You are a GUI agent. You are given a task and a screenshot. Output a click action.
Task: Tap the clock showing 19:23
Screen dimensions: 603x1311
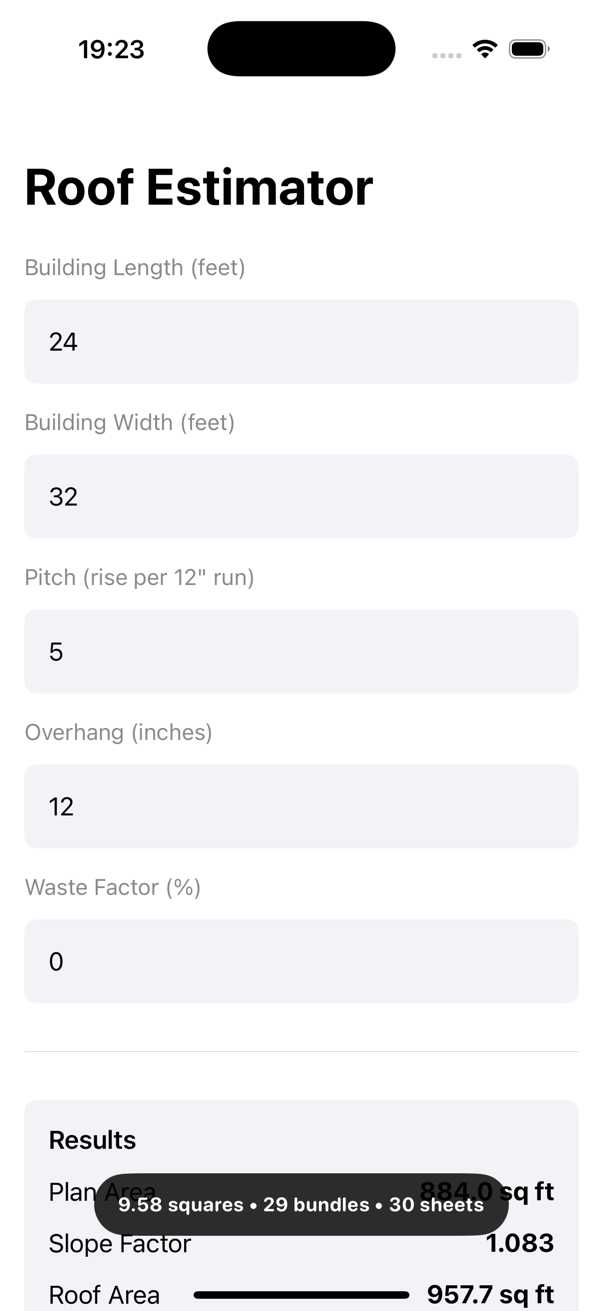tap(111, 48)
